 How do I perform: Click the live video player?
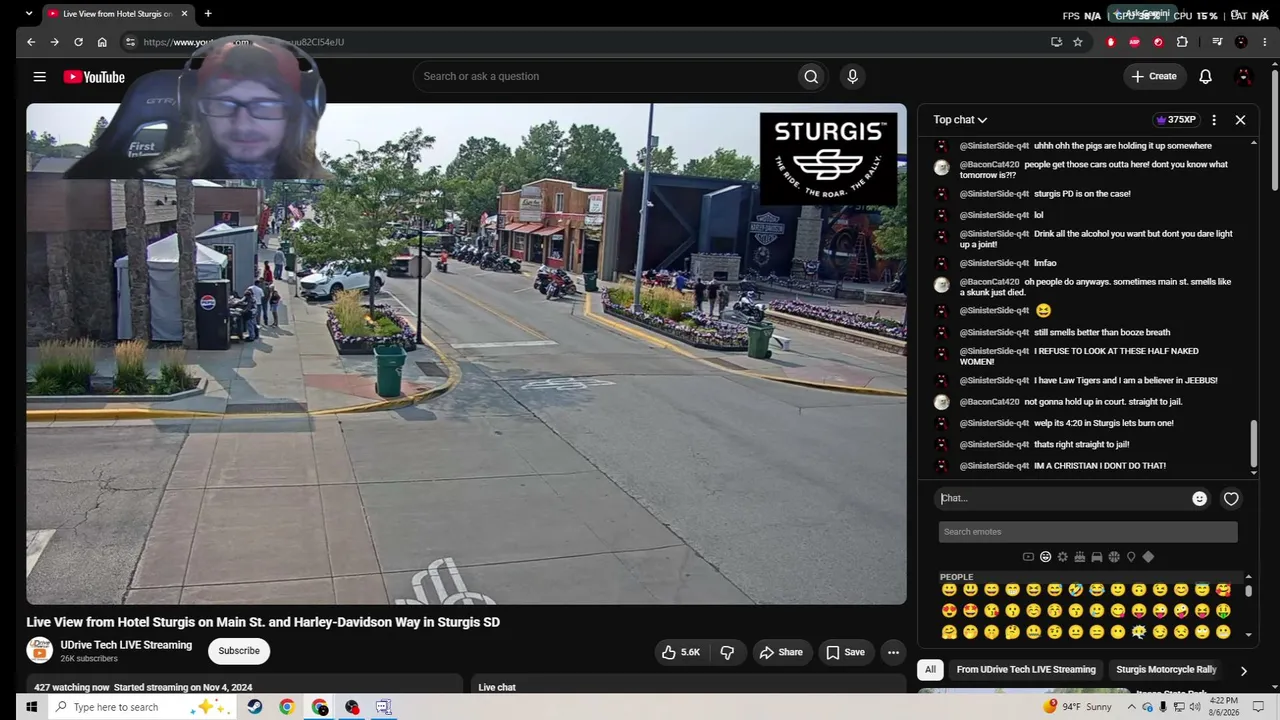(x=466, y=354)
